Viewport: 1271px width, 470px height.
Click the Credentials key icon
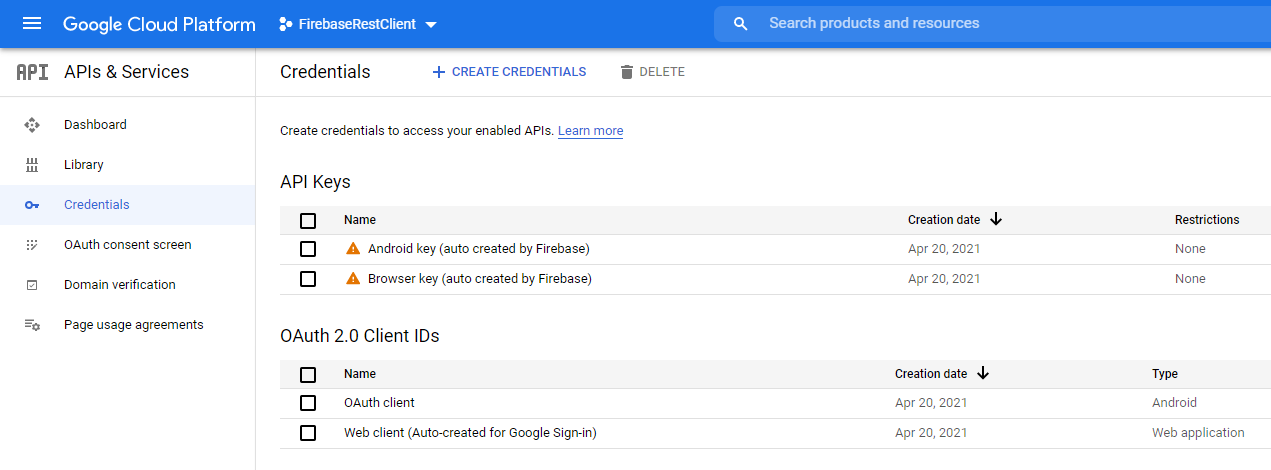[32, 205]
